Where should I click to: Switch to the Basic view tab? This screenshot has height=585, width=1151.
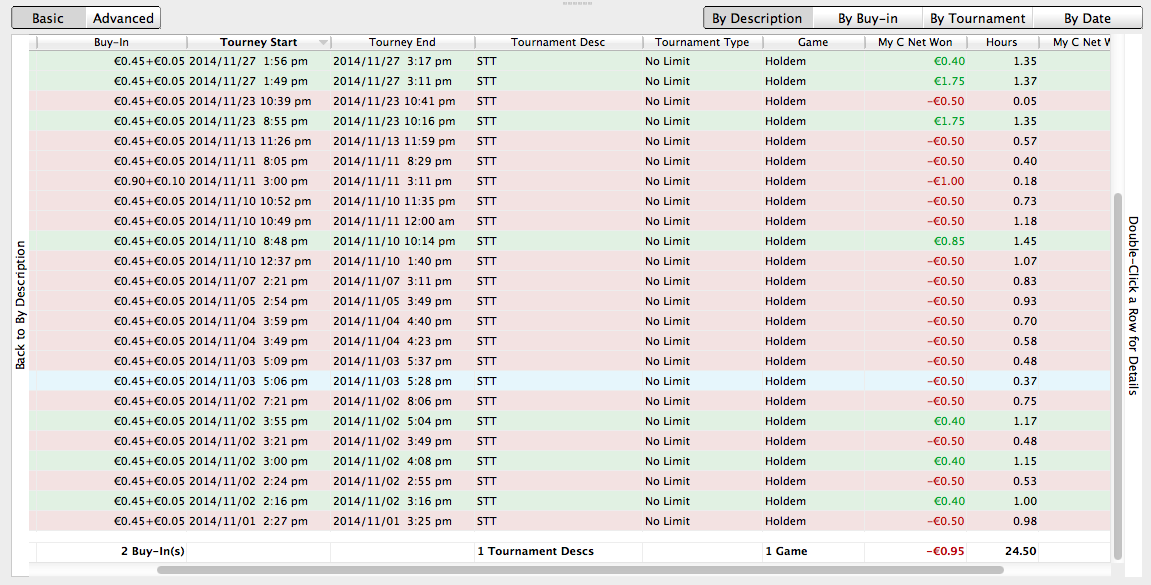pyautogui.click(x=48, y=18)
